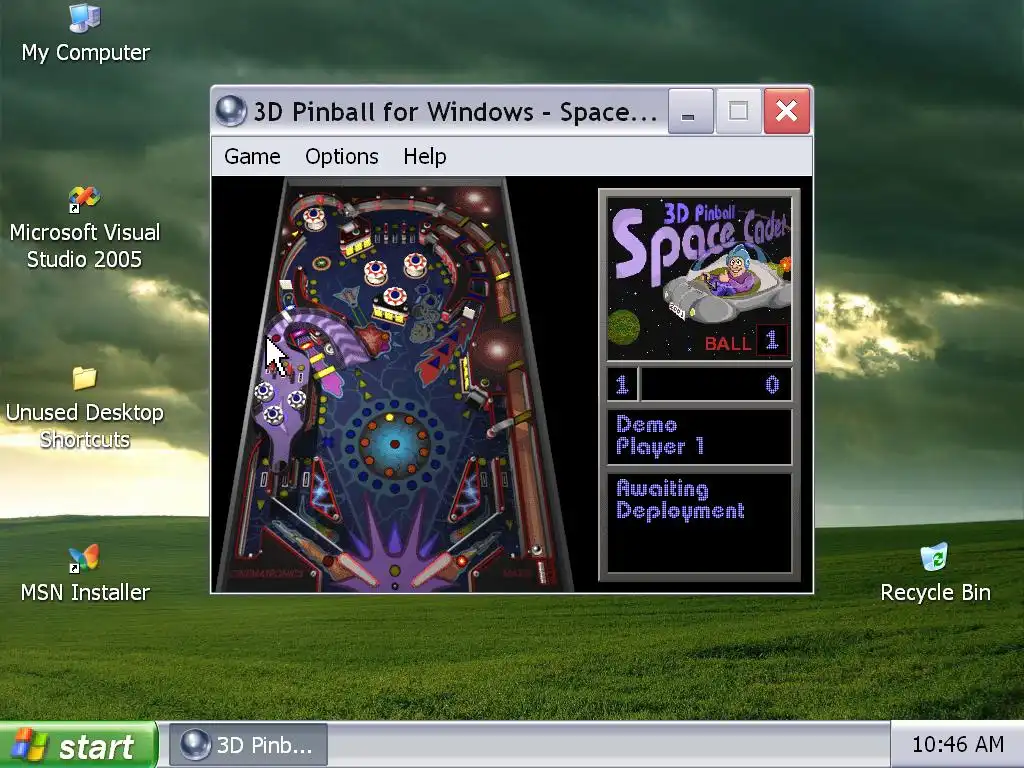Maximize the 3D Pinball window
This screenshot has height=768, width=1024.
click(x=739, y=111)
